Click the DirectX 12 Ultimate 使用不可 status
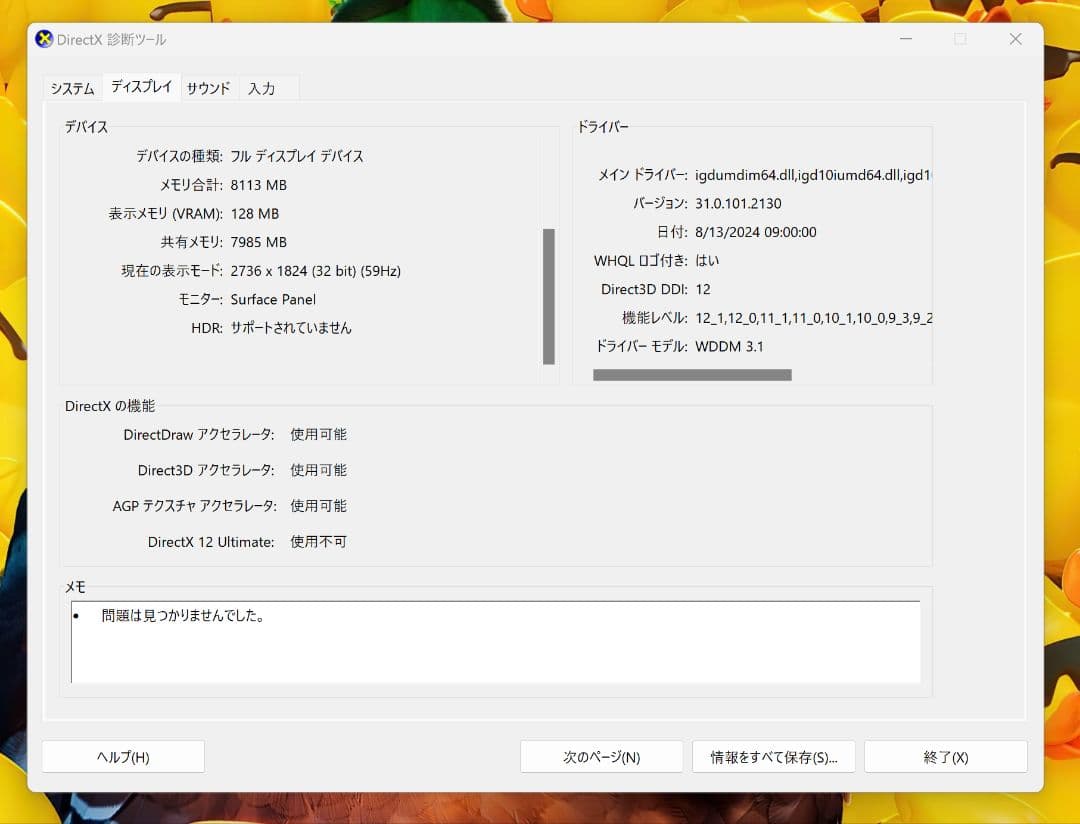Image resolution: width=1080 pixels, height=824 pixels. coord(318,541)
